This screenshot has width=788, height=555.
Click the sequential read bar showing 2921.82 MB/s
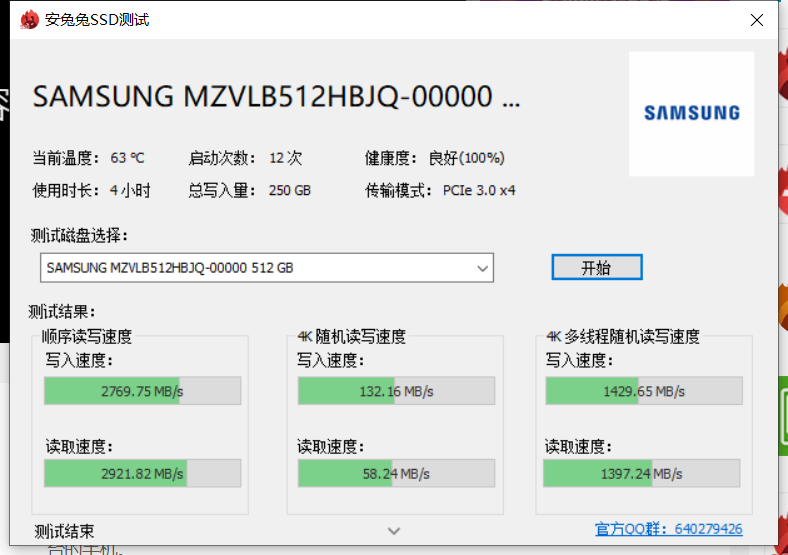pyautogui.click(x=142, y=473)
